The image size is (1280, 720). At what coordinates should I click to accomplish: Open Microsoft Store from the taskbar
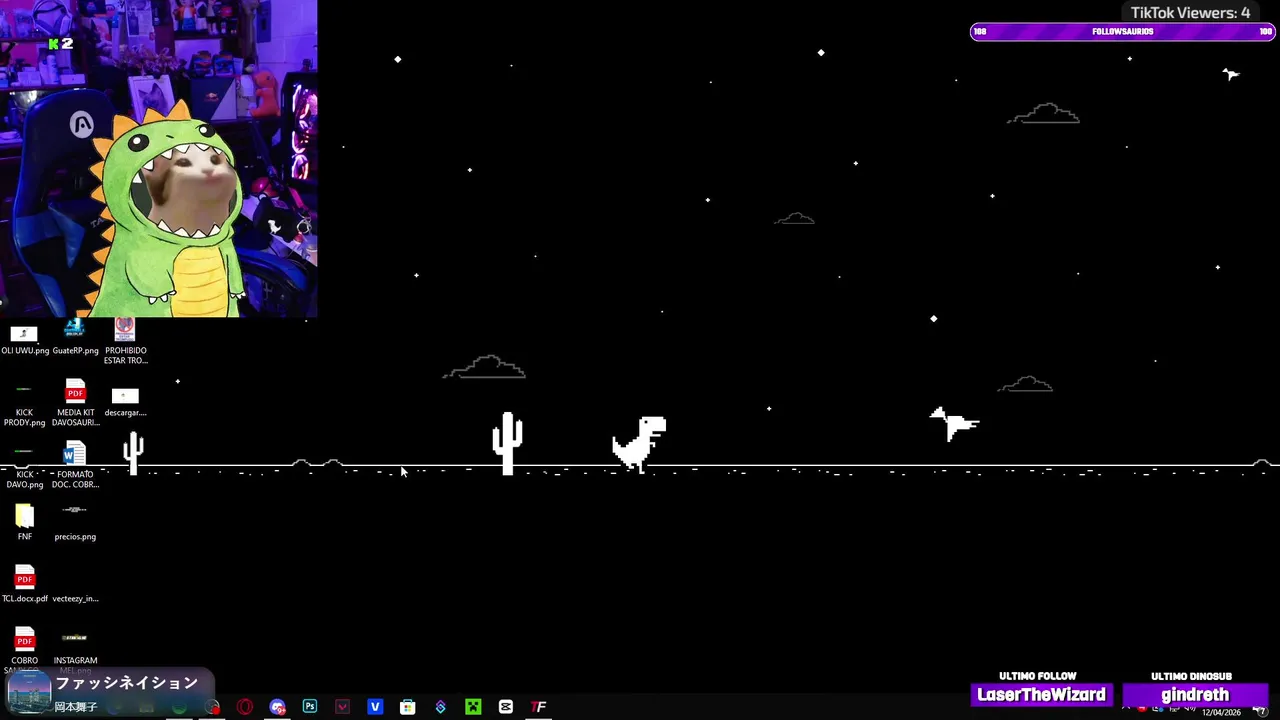tap(407, 707)
